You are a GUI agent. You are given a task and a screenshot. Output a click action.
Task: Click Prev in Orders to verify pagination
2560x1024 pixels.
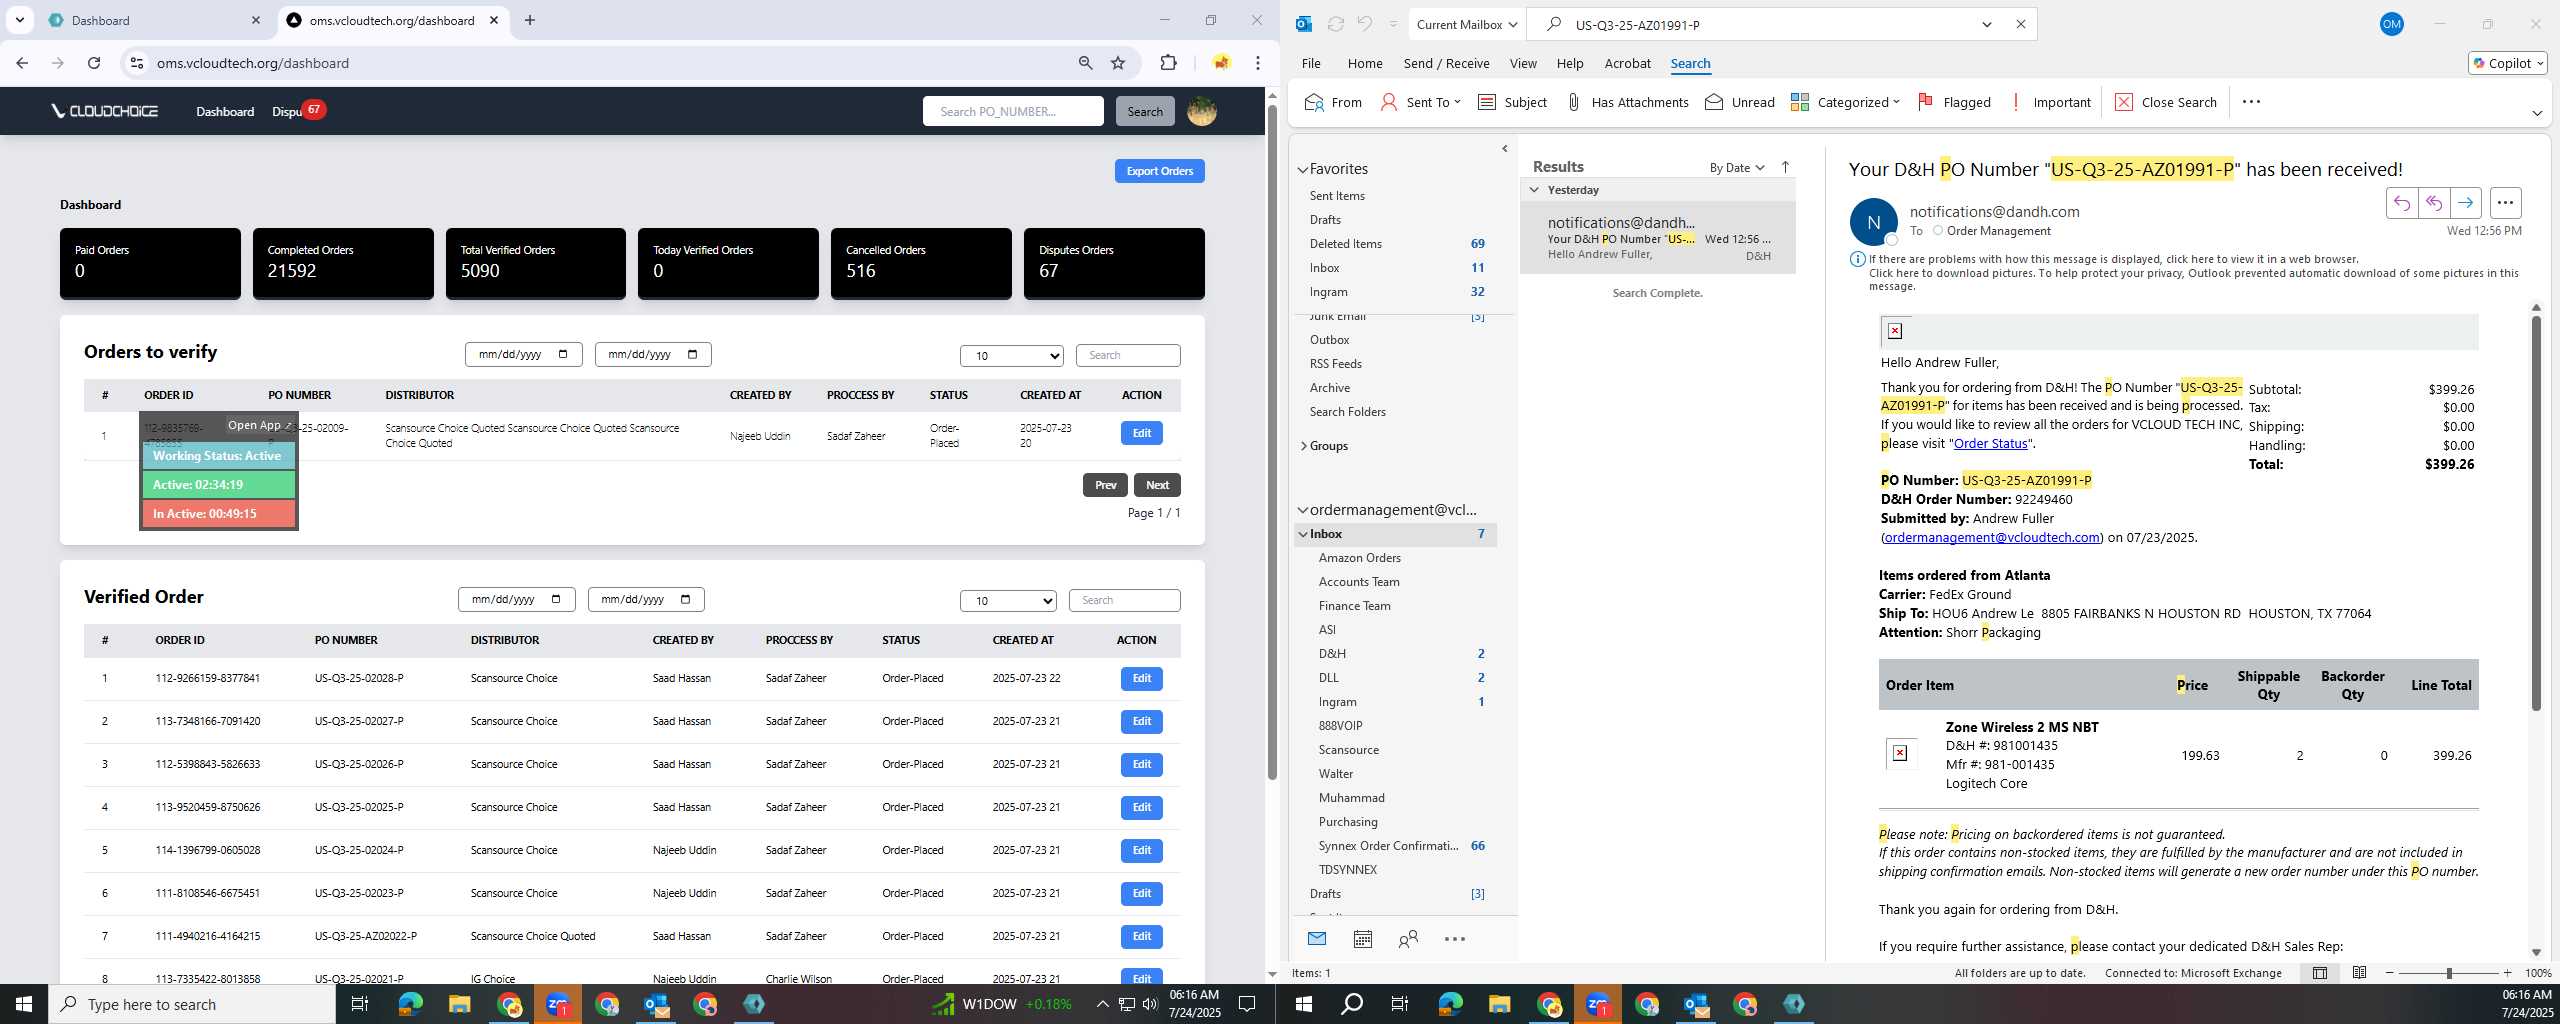coord(1105,485)
